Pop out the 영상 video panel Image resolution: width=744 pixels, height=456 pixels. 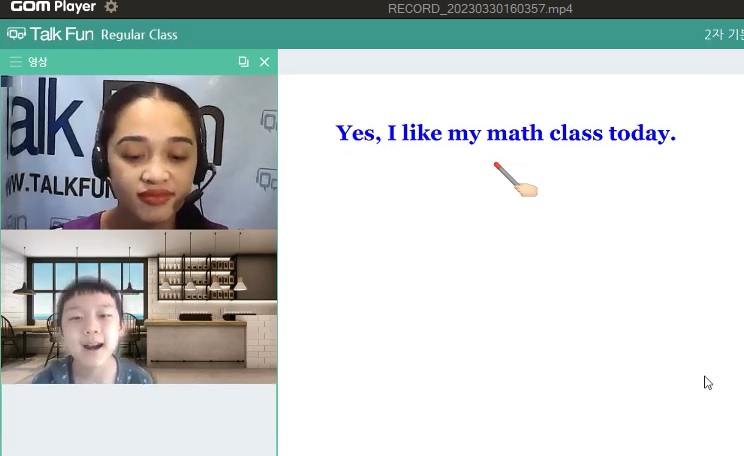click(243, 62)
